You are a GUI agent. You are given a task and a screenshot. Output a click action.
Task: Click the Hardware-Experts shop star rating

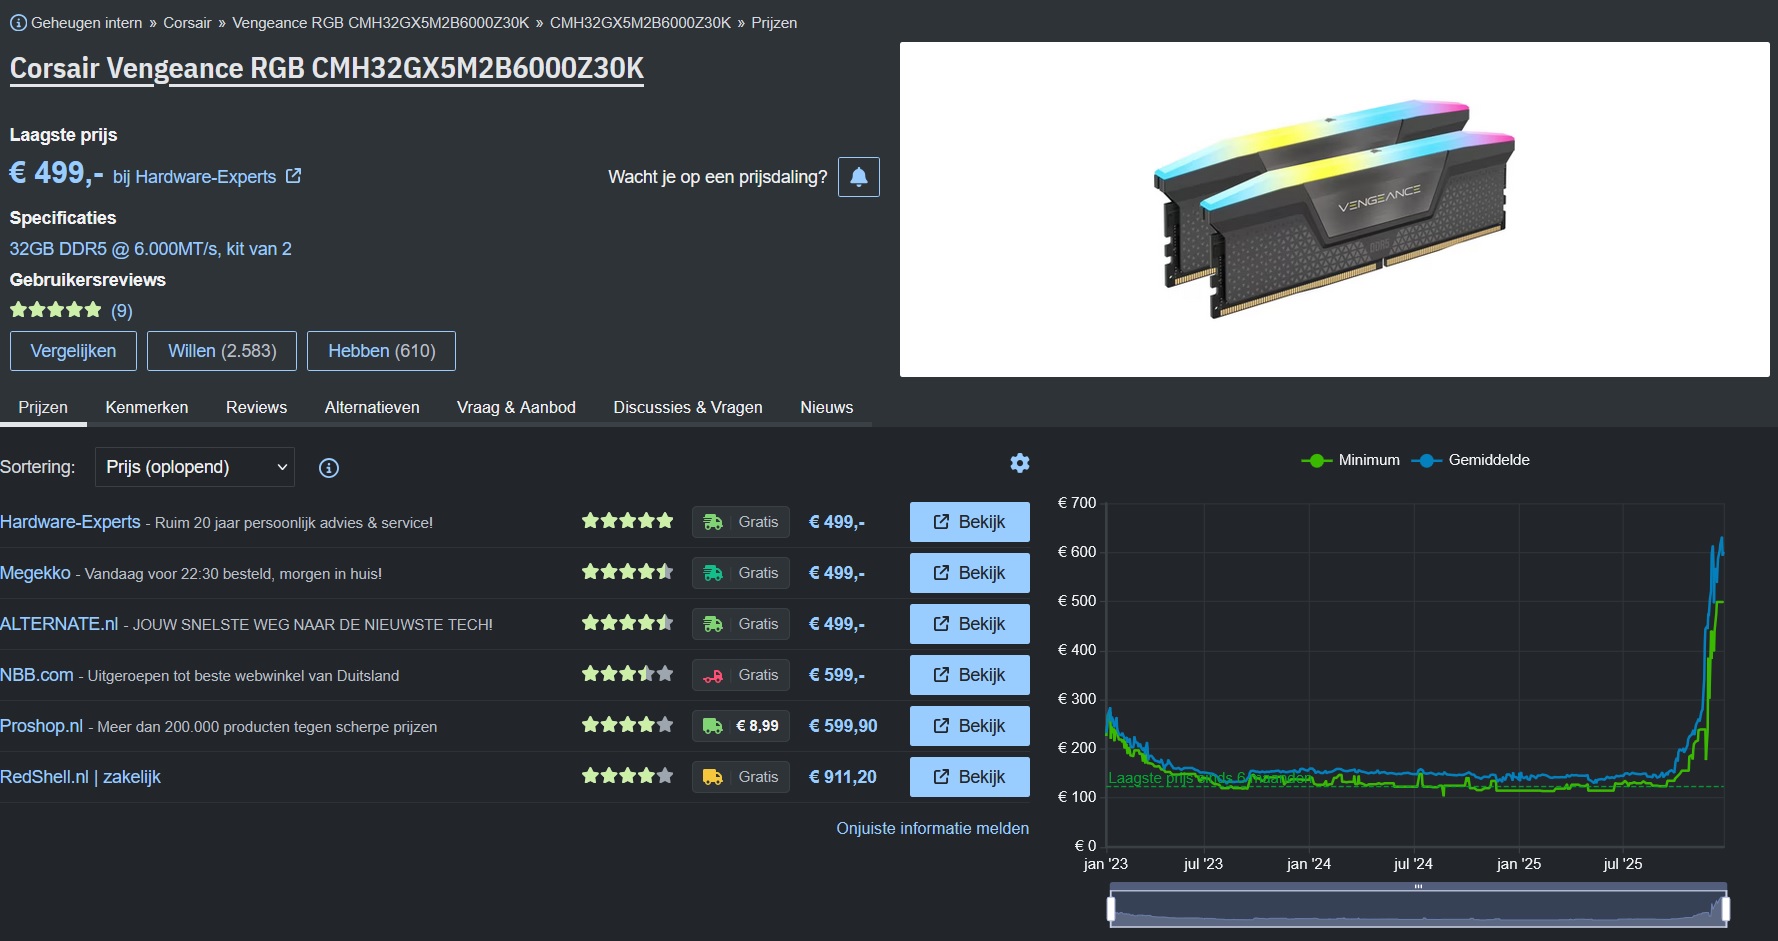[628, 521]
